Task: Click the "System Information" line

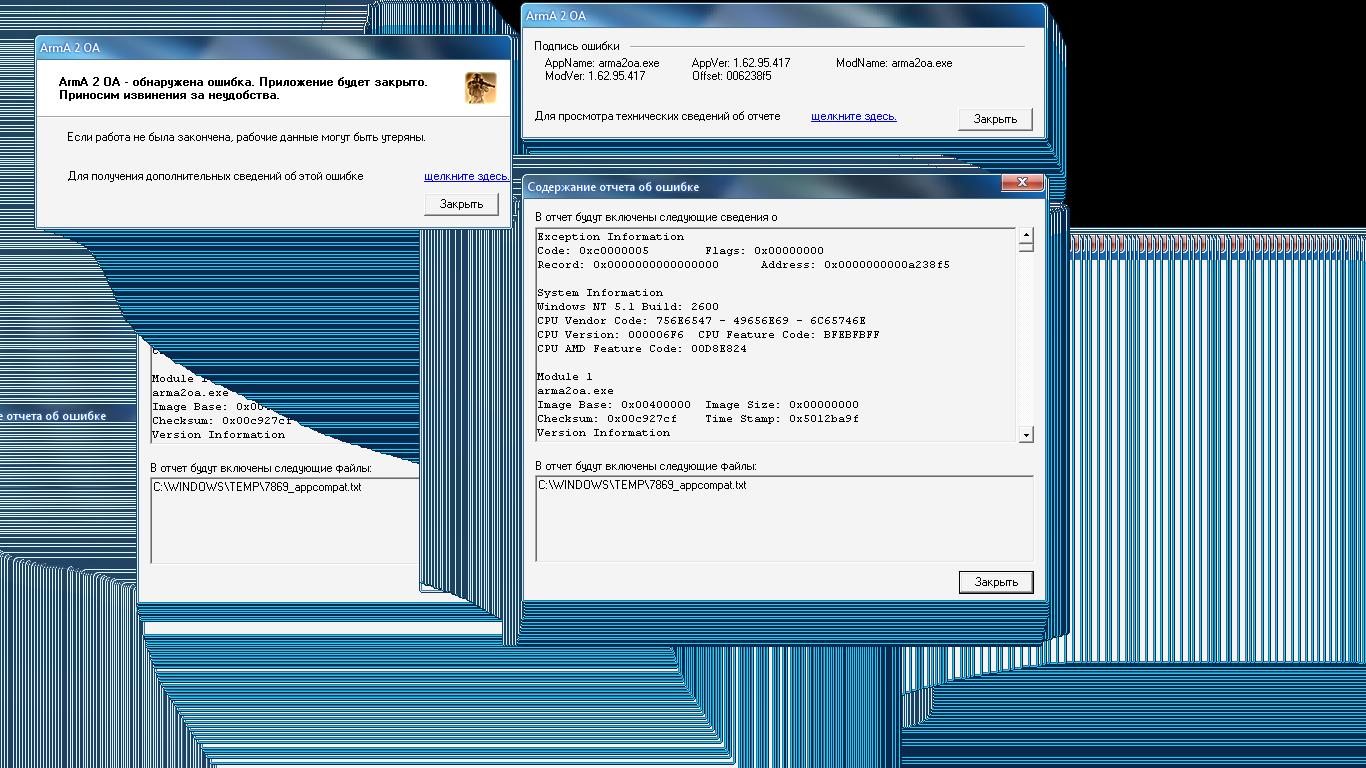Action: point(600,293)
